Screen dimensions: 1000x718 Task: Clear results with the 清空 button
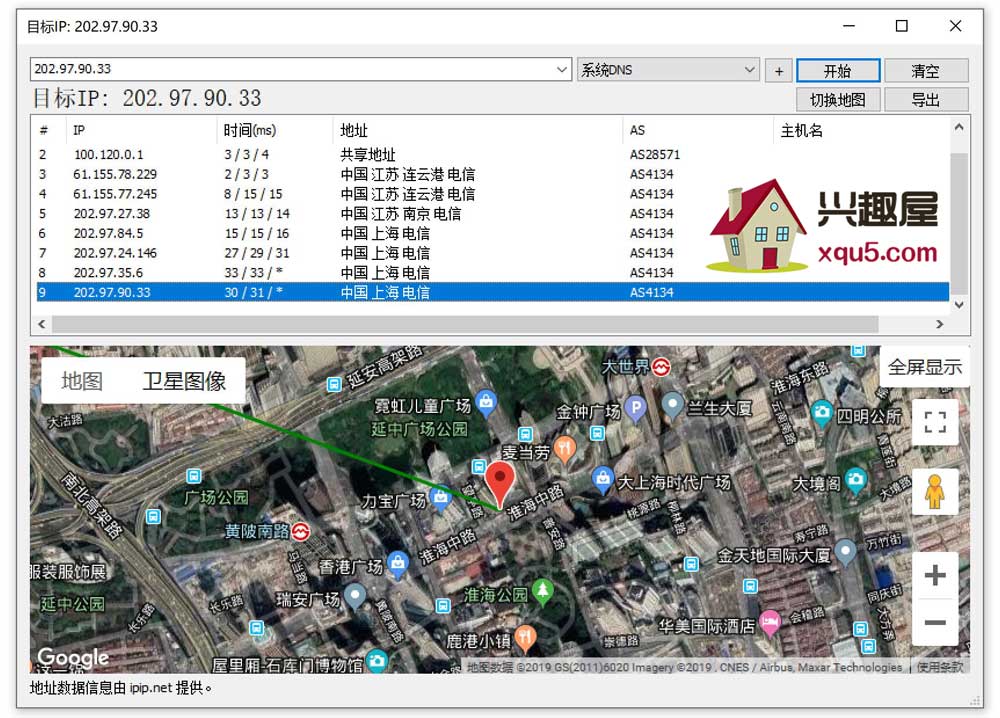[x=926, y=70]
